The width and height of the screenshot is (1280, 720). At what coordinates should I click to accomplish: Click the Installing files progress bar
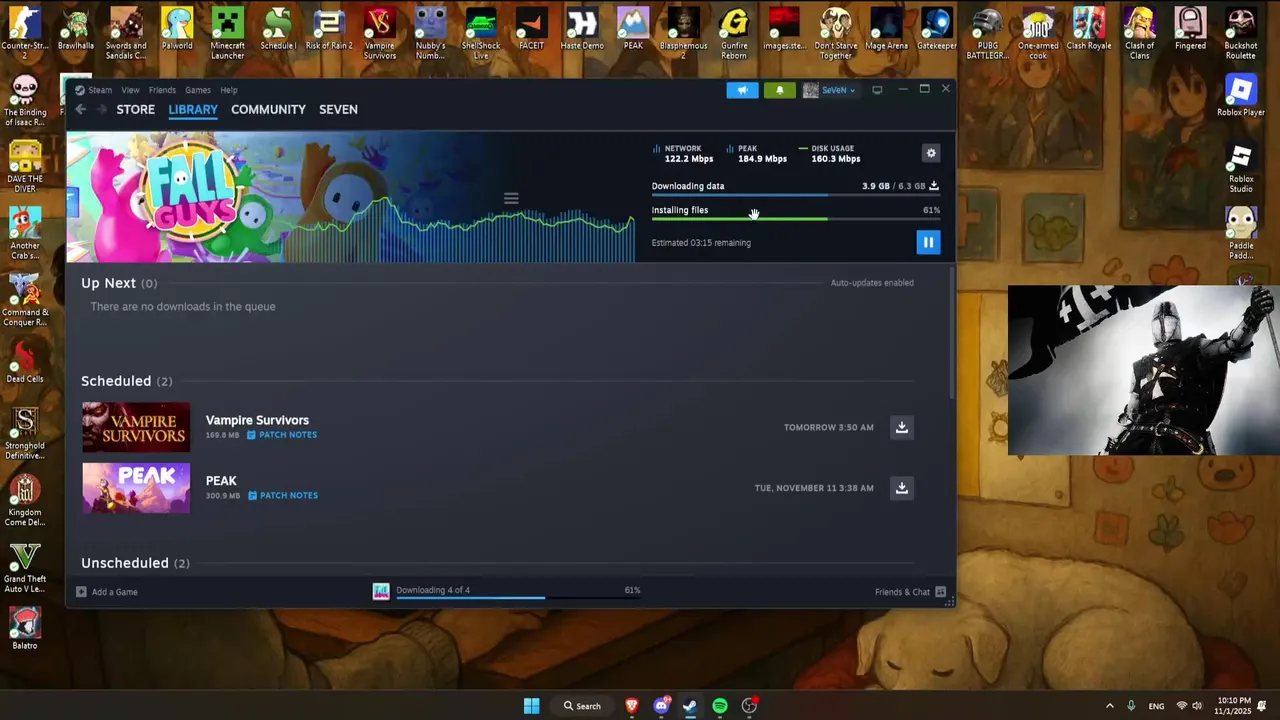[x=795, y=219]
